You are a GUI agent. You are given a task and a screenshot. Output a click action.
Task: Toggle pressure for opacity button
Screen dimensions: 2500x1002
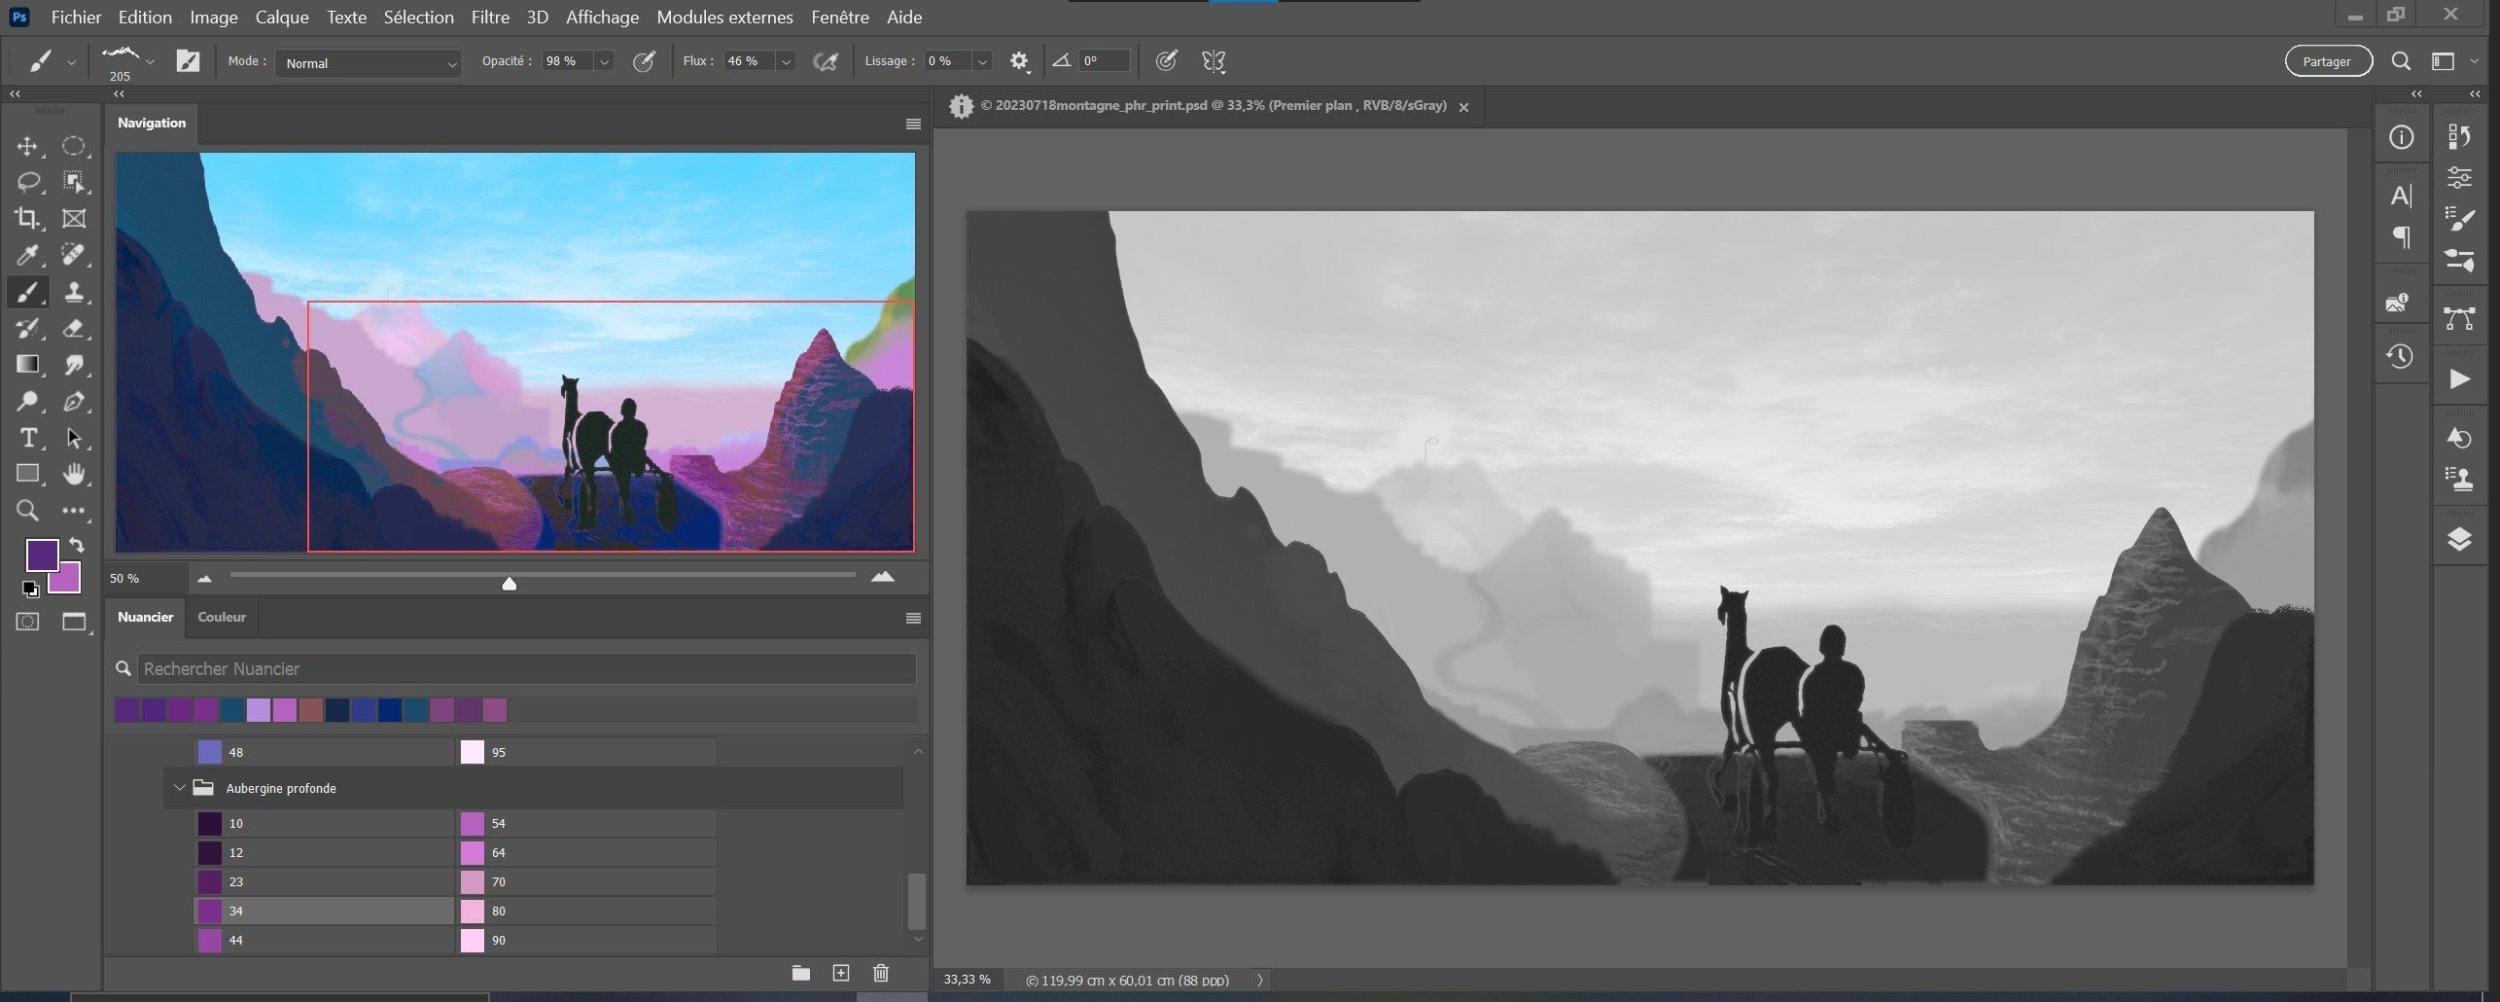coord(644,62)
